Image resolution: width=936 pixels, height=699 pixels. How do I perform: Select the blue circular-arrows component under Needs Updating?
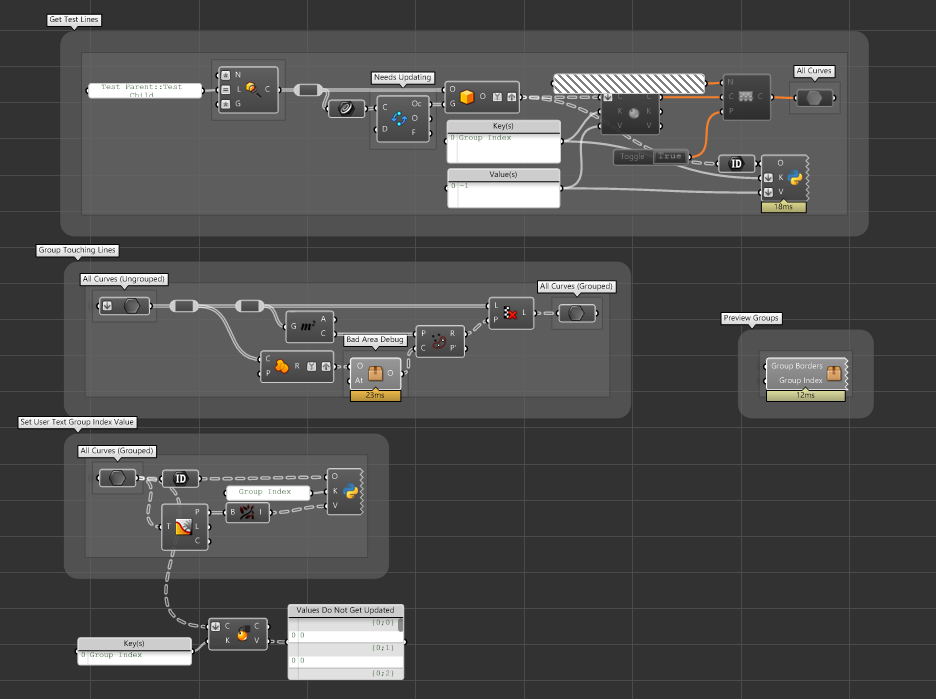403,118
